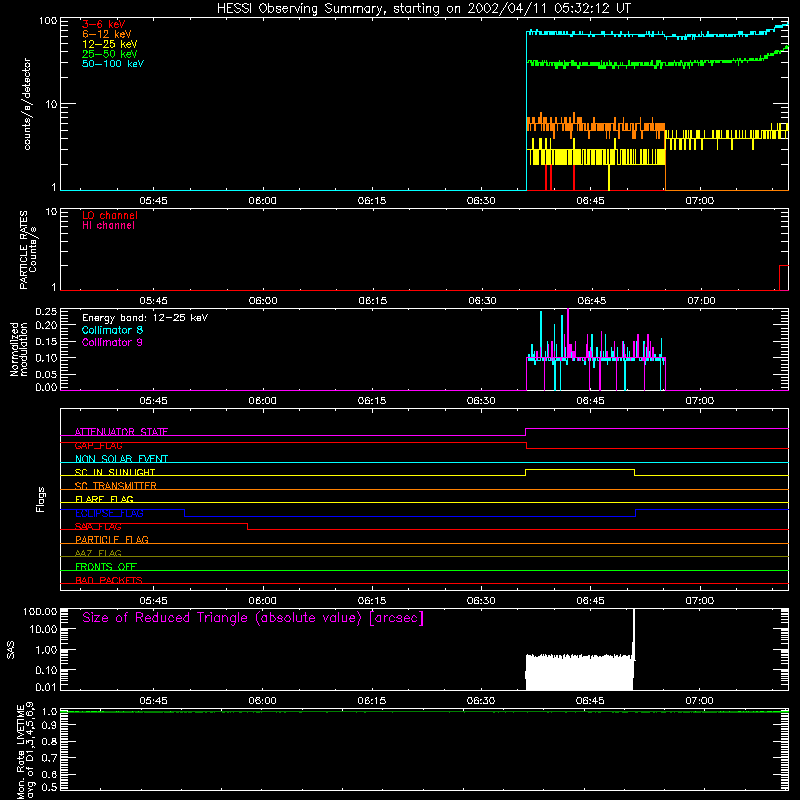Click the 0.01 tick on SAS axis

(x=46, y=687)
